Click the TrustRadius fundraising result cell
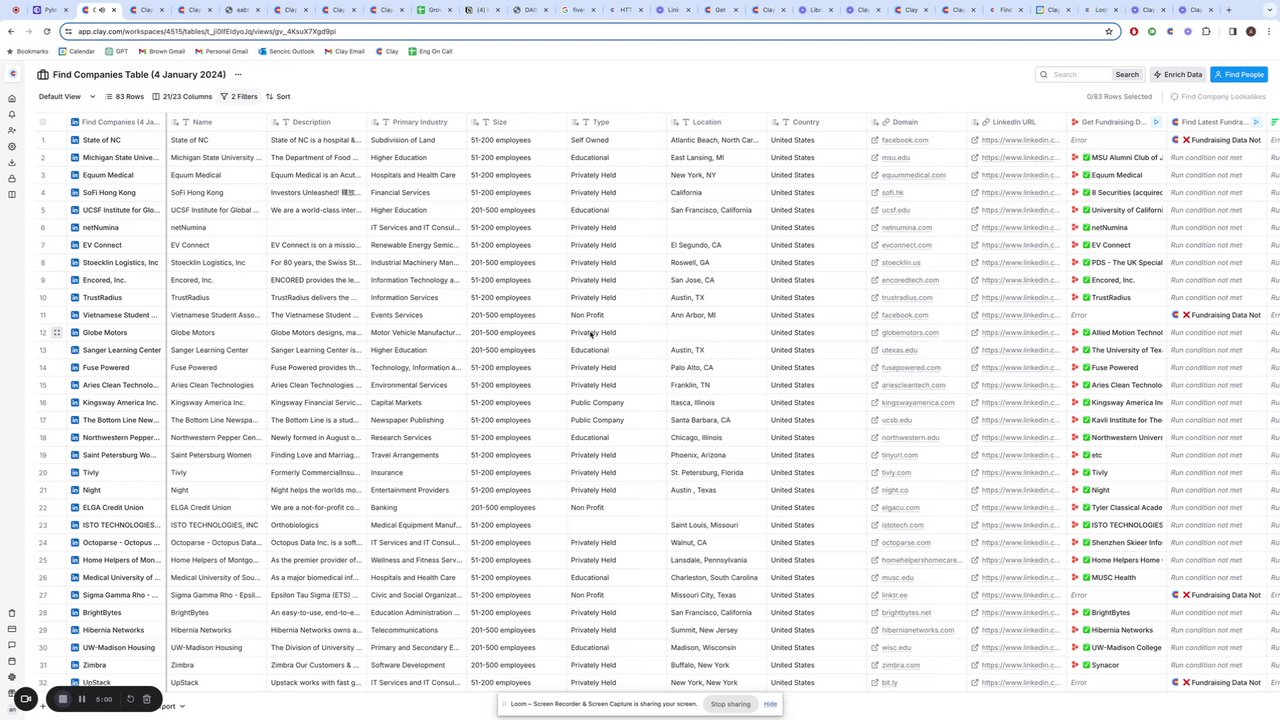The width and height of the screenshot is (1280, 720). [1115, 298]
